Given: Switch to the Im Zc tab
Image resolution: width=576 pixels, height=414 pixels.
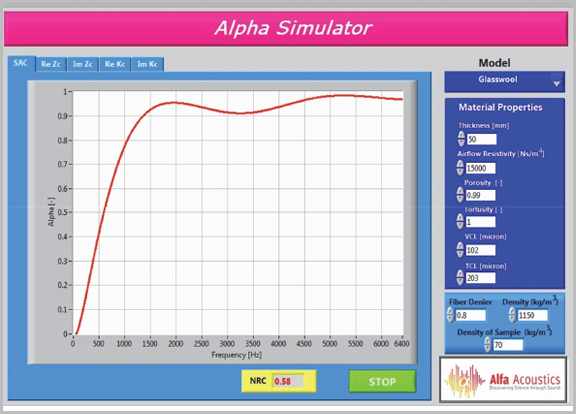Looking at the screenshot, I should click(83, 64).
